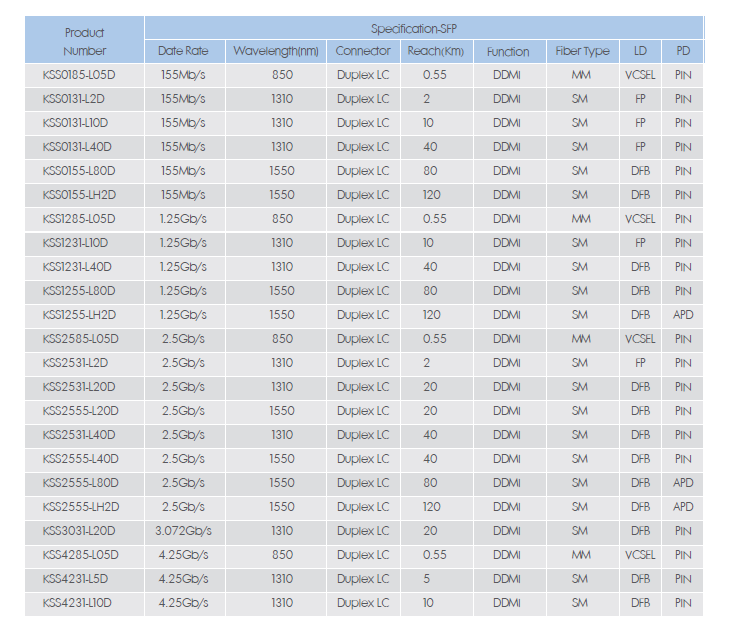Select product number KSS2585-L05D
This screenshot has width=736, height=642.
(80, 339)
